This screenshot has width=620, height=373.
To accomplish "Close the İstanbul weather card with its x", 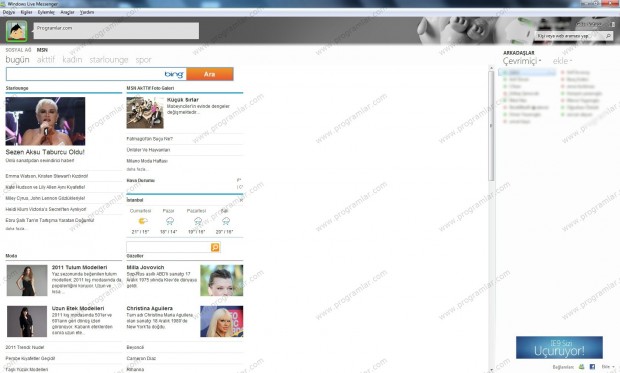I will 241,200.
